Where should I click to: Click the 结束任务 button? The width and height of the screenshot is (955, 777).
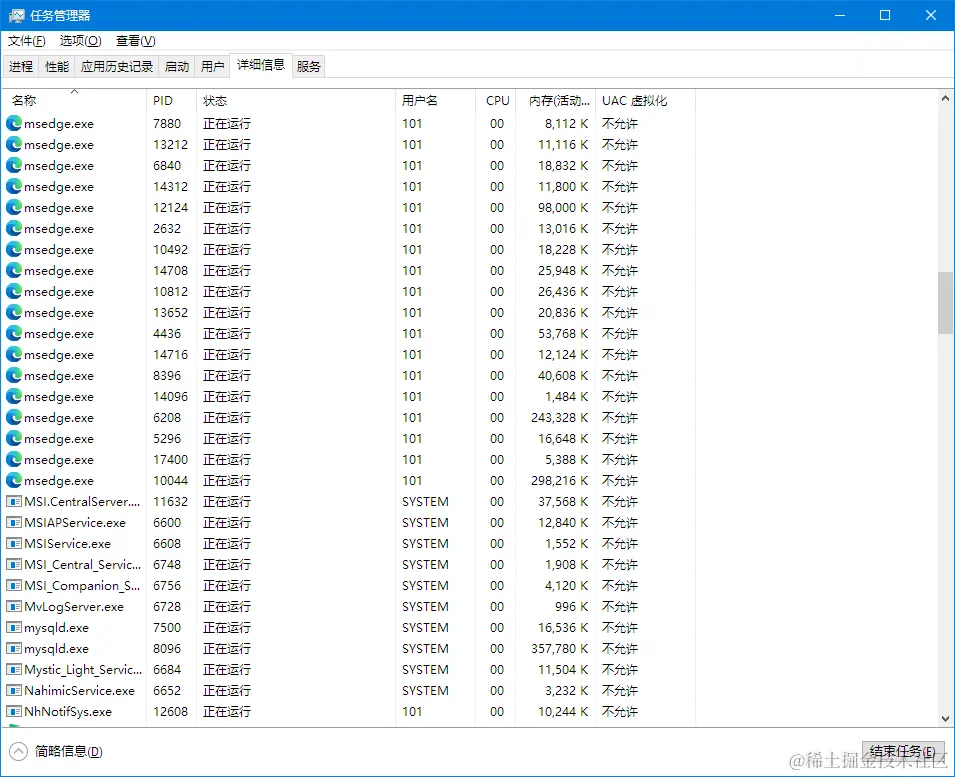(903, 751)
